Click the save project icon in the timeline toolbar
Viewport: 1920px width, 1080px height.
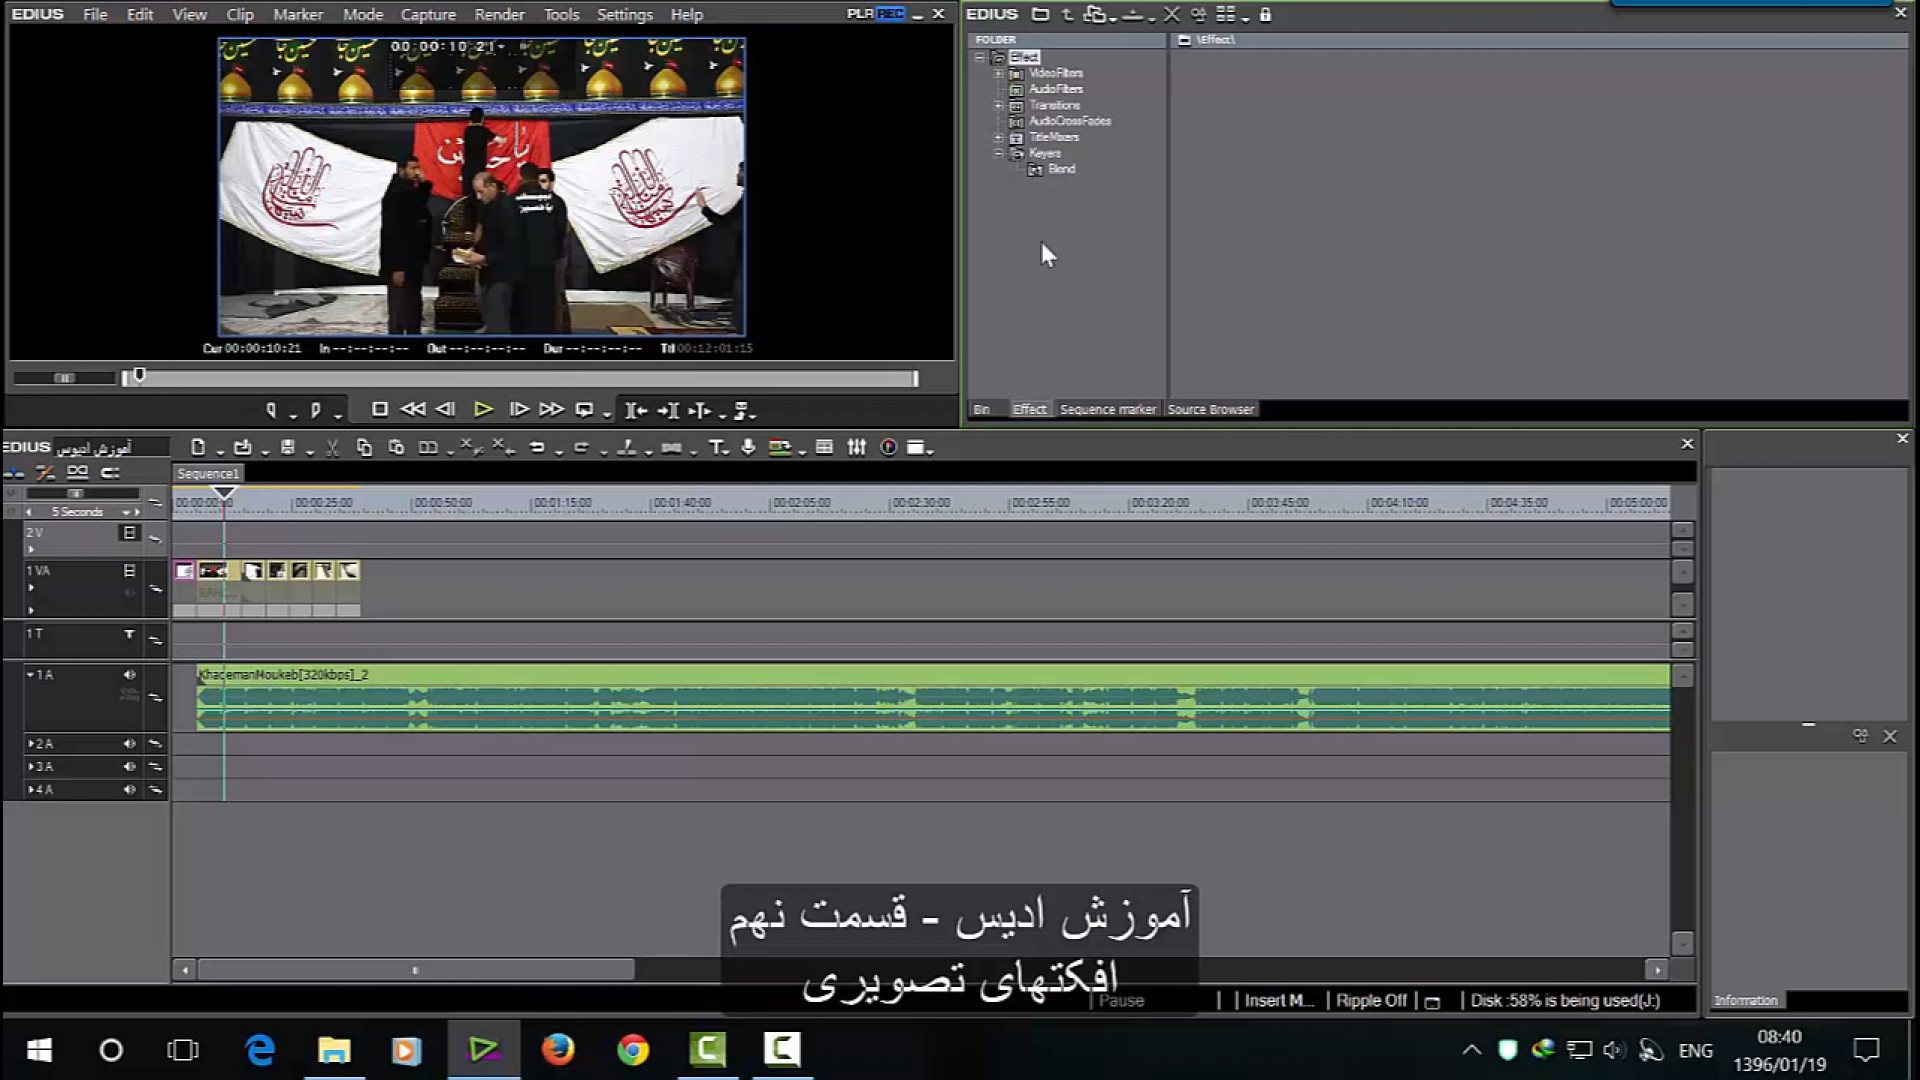point(288,448)
